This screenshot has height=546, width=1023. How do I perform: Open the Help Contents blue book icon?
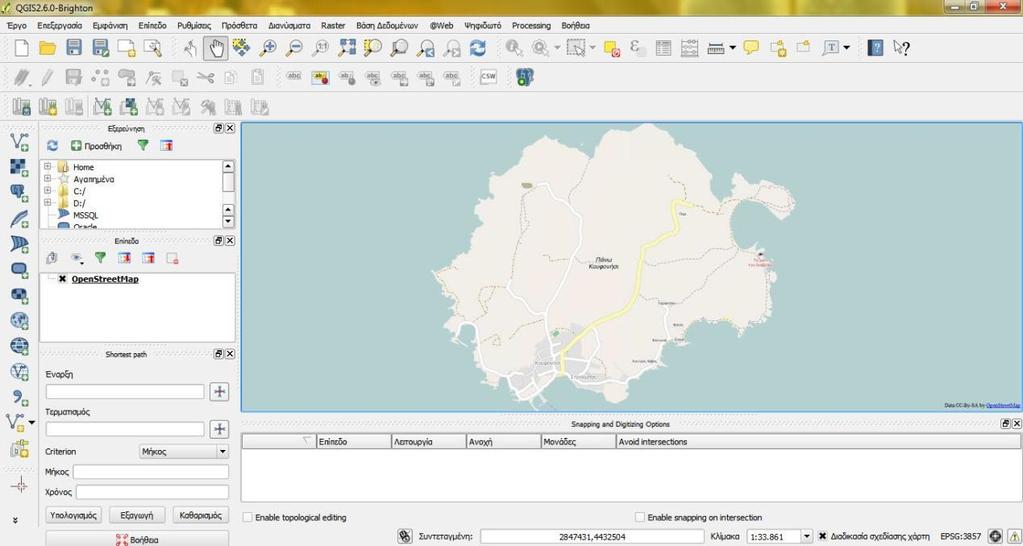click(x=876, y=48)
